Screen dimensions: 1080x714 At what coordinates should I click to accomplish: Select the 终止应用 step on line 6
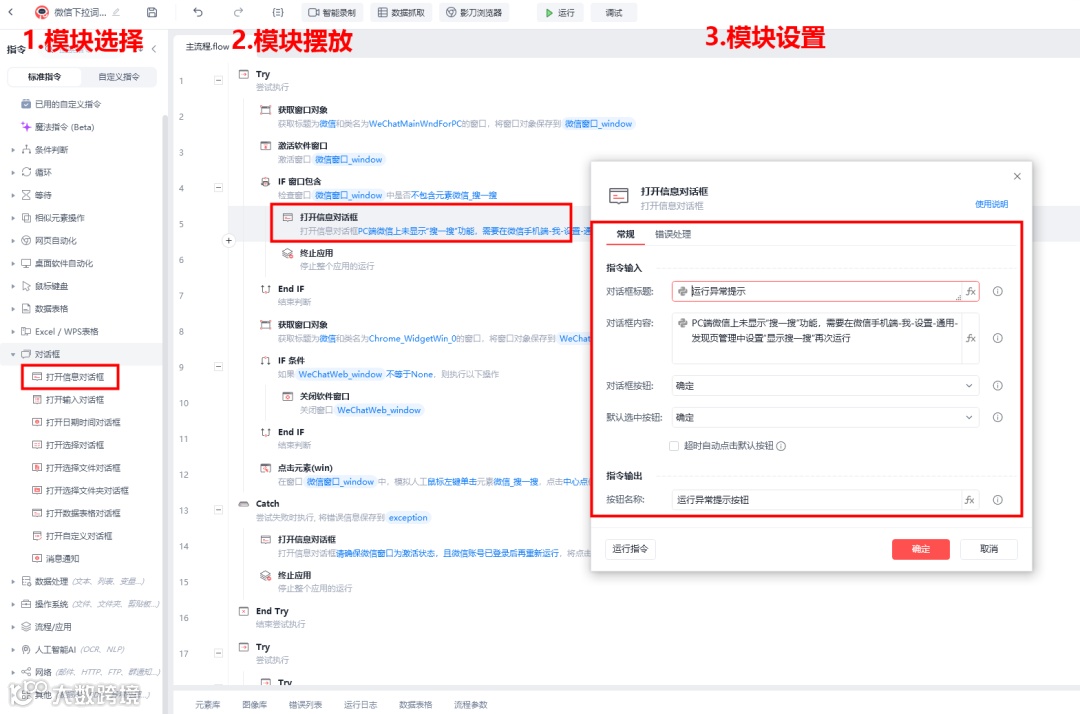pyautogui.click(x=329, y=259)
